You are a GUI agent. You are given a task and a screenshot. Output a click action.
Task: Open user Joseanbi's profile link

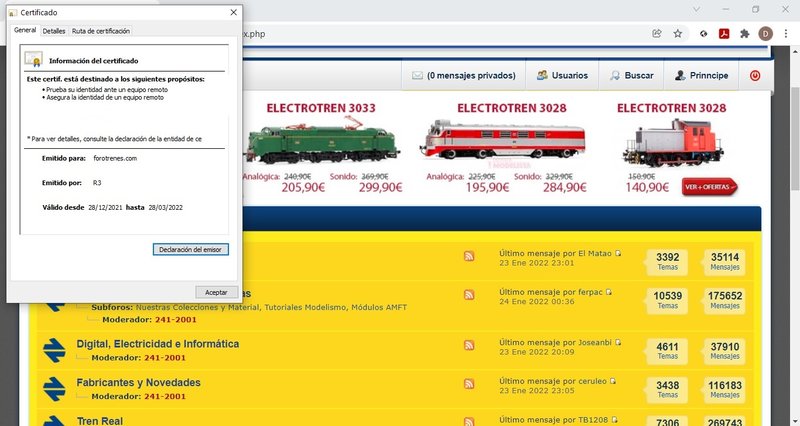[594, 342]
